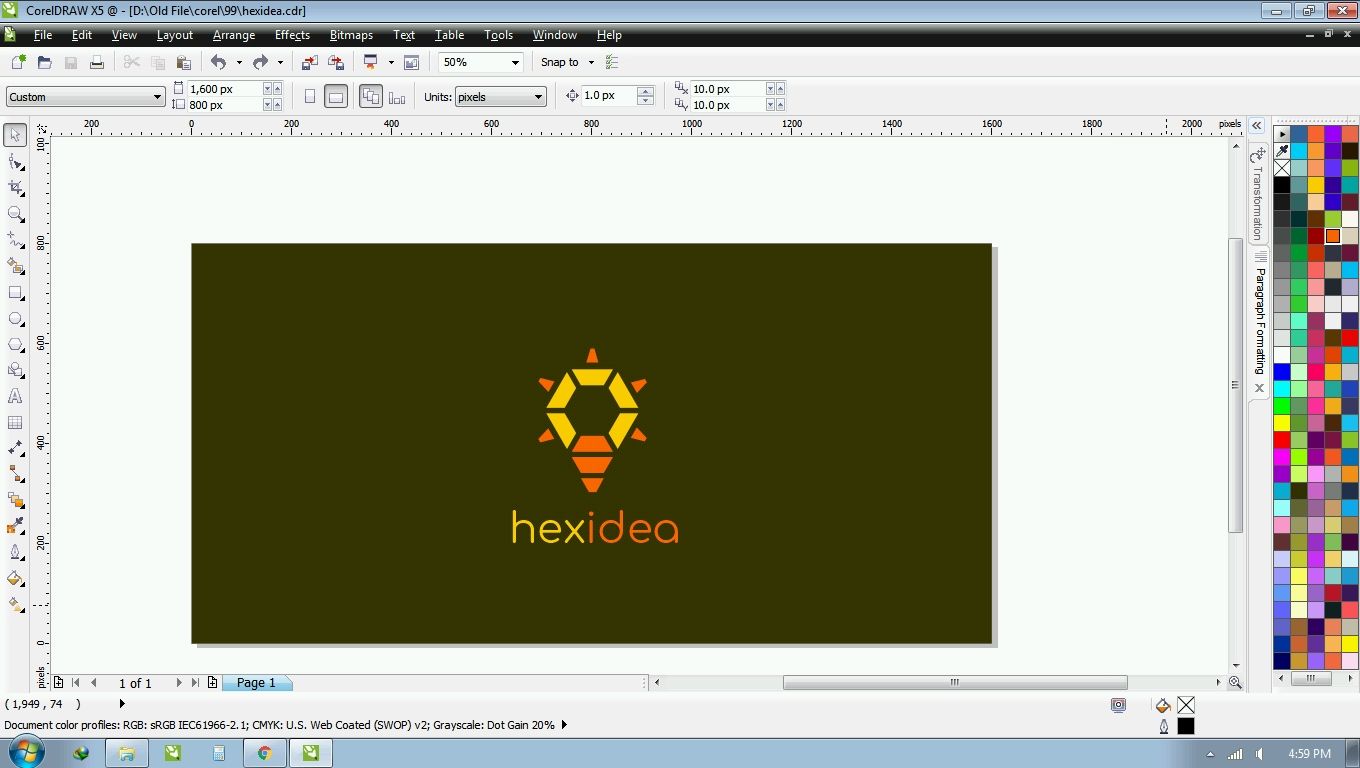1360x768 pixels.
Task: Click the Import icon in toolbar
Action: (310, 62)
